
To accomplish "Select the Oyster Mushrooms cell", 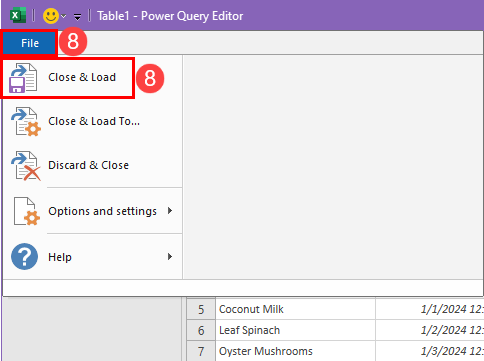I will tap(295, 351).
